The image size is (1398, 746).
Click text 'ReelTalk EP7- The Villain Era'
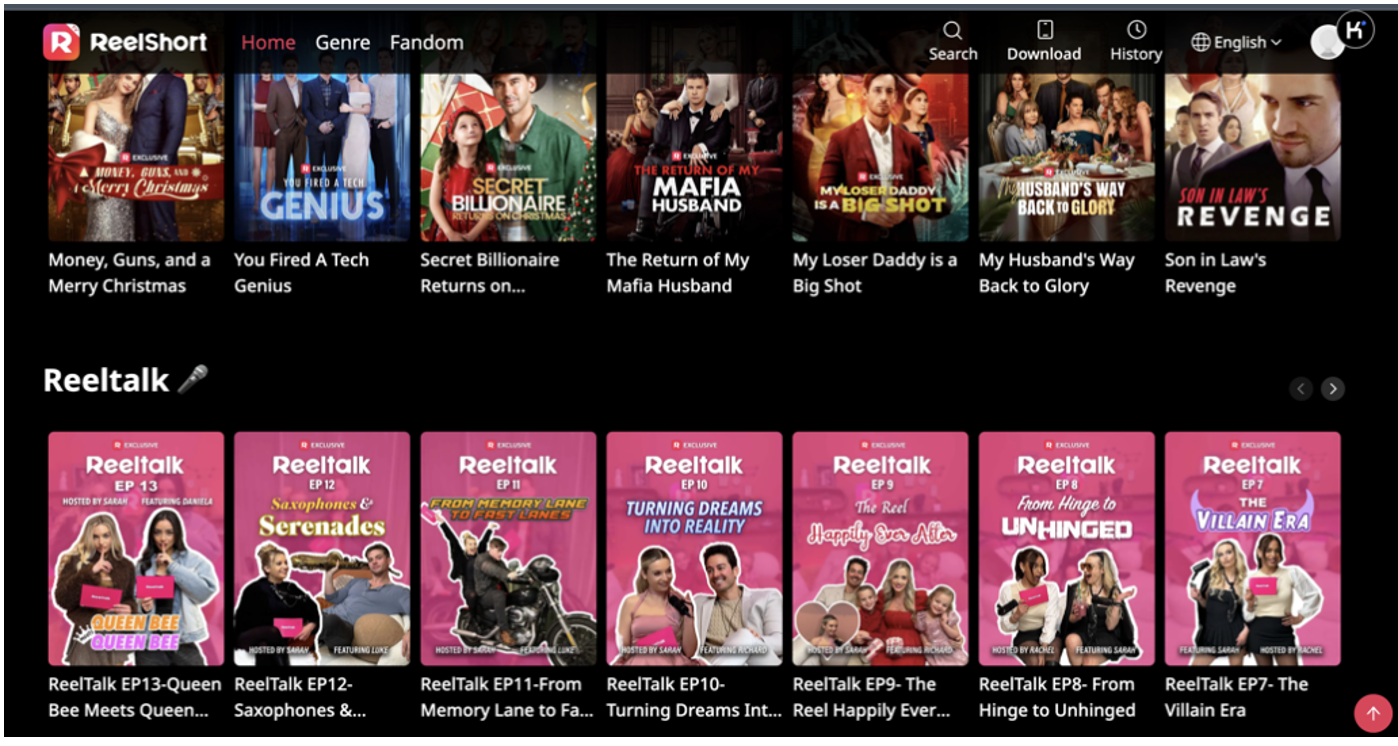(x=1237, y=698)
